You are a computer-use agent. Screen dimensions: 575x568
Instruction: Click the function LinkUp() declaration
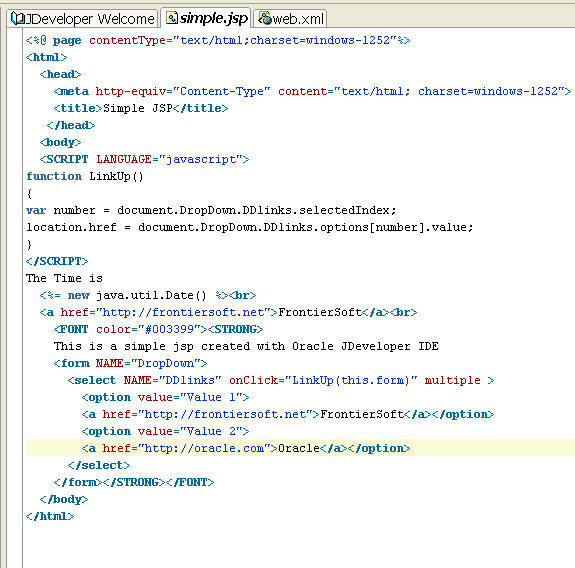coord(85,176)
